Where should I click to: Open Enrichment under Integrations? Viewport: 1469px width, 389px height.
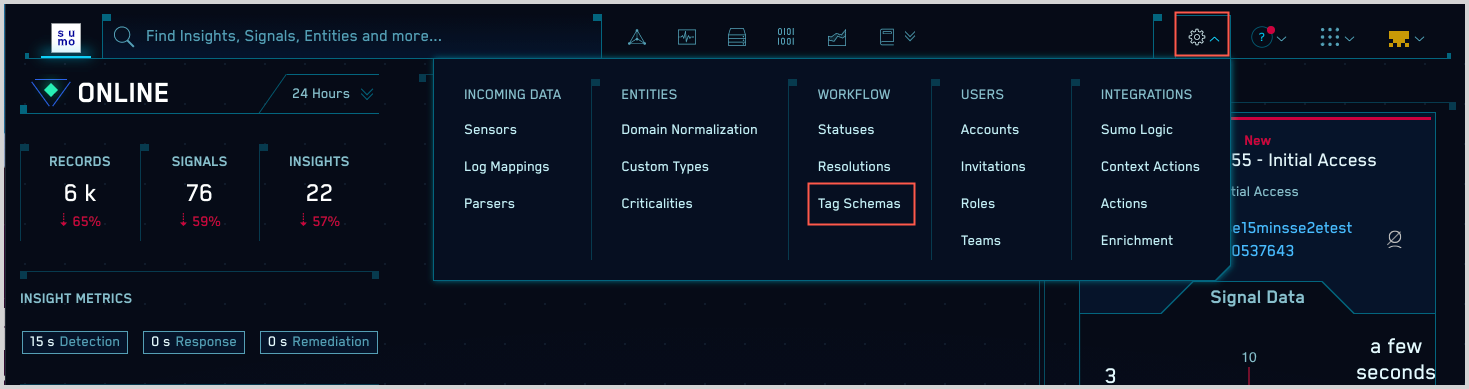[x=1137, y=240]
